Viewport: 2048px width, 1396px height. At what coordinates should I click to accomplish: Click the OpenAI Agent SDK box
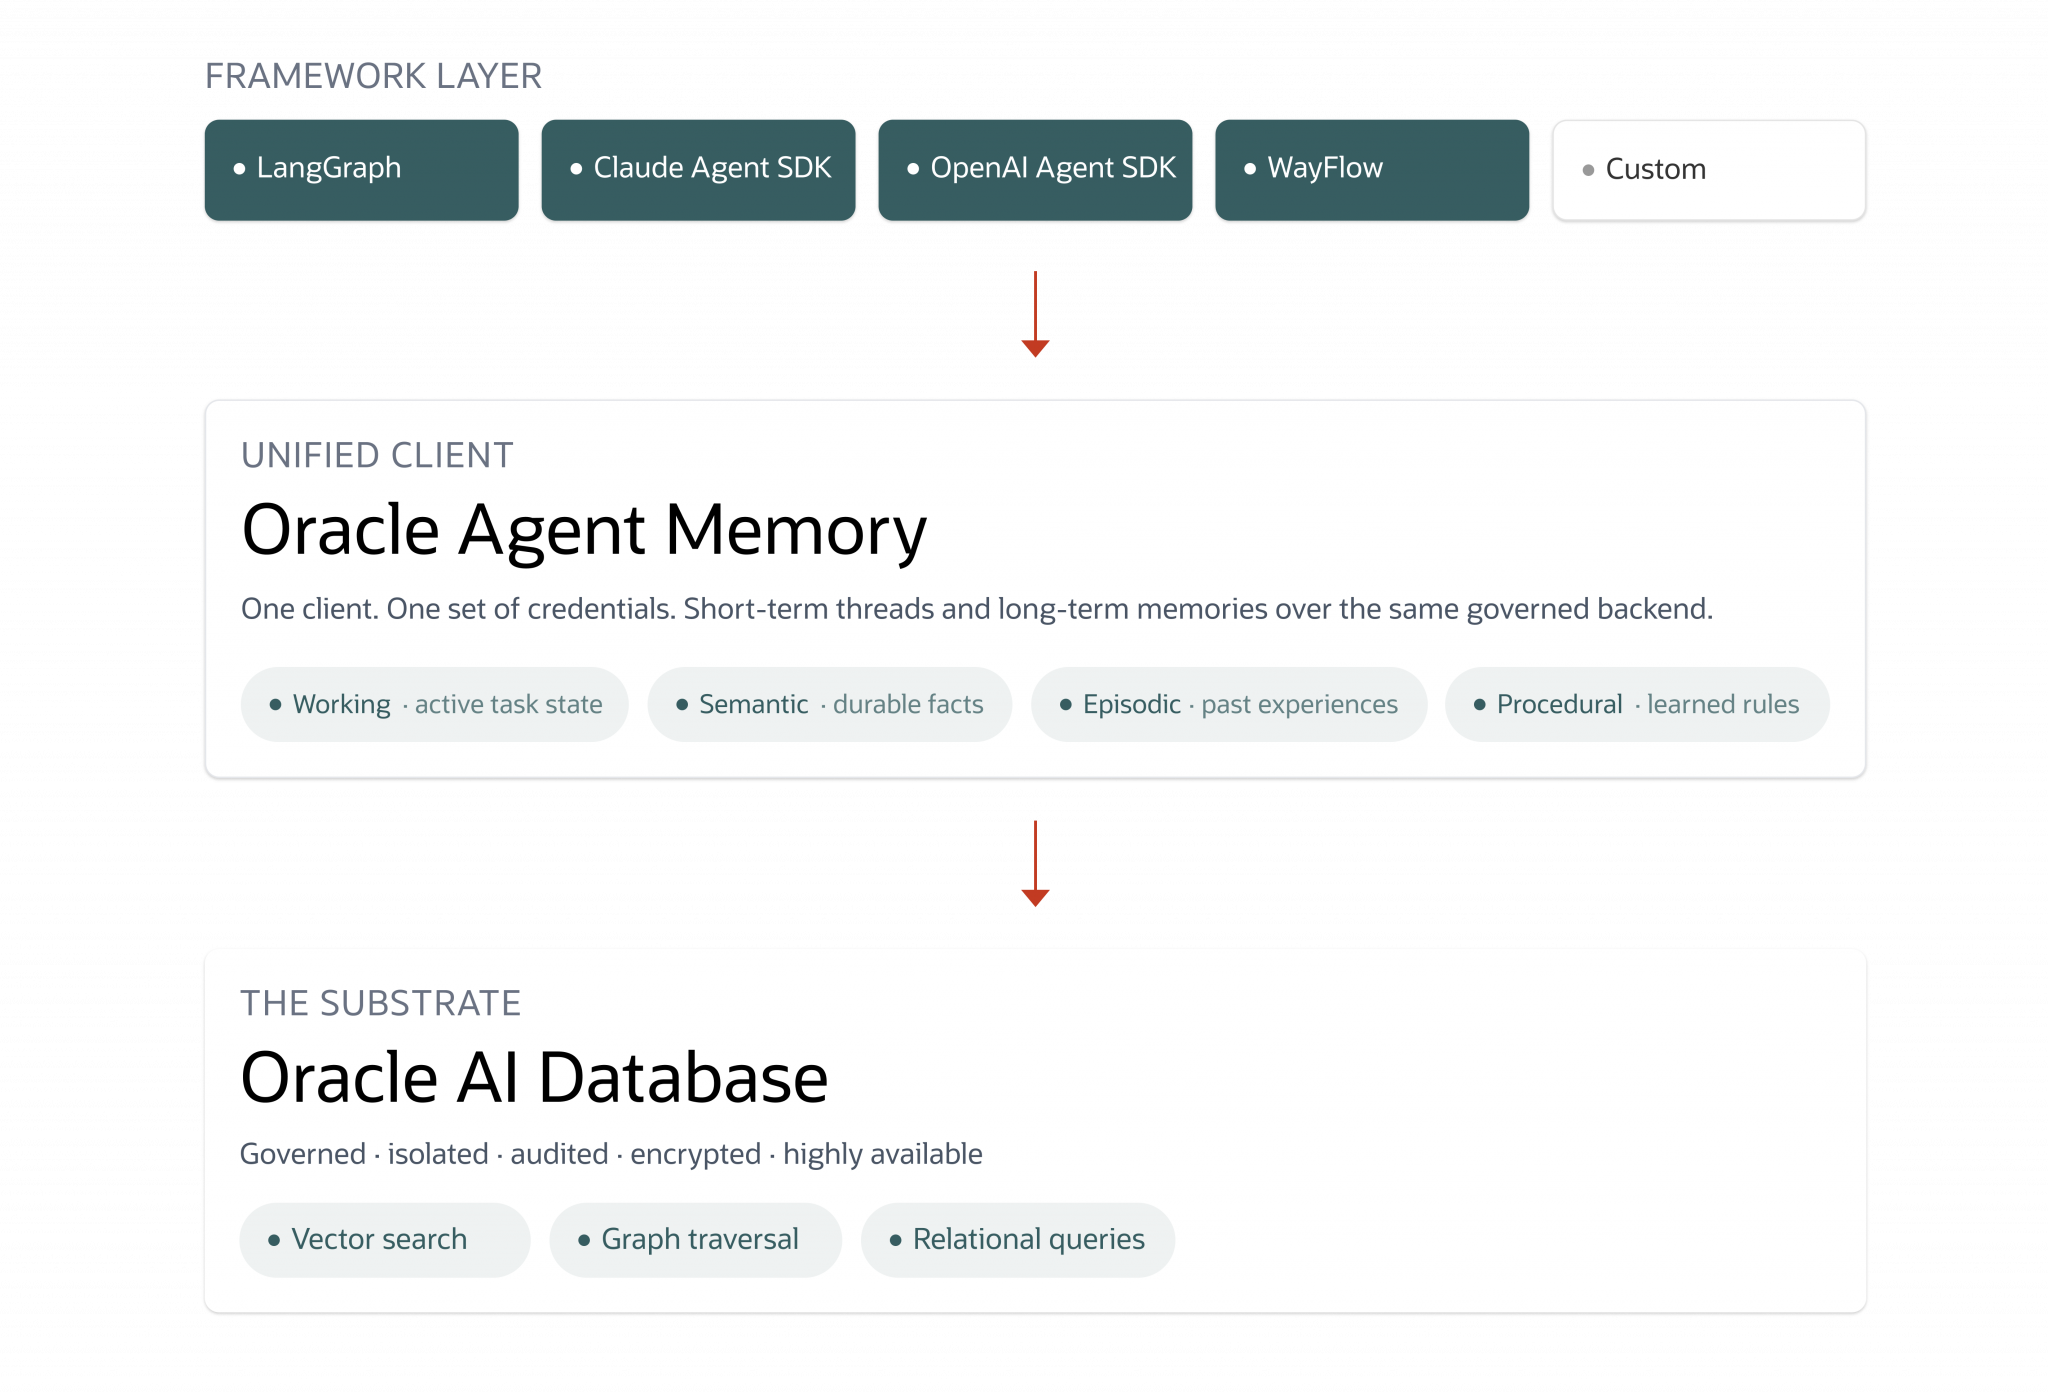1035,170
